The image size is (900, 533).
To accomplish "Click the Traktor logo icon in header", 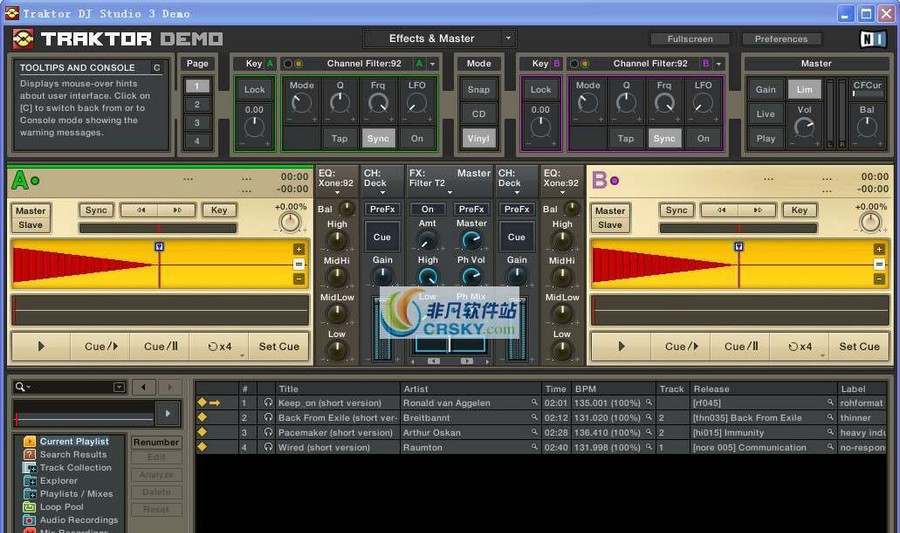I will pyautogui.click(x=23, y=39).
